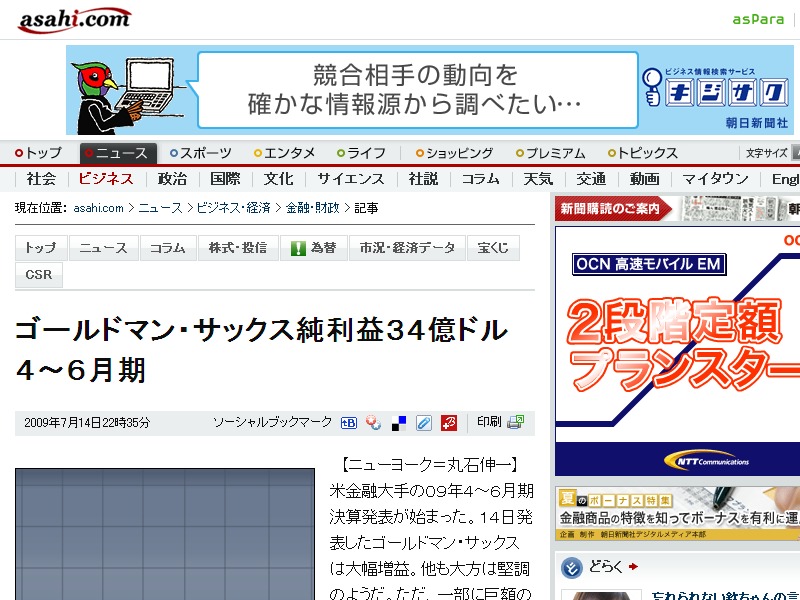Select the dark ニュース main navigation tab
The image size is (800, 600).
tap(118, 153)
